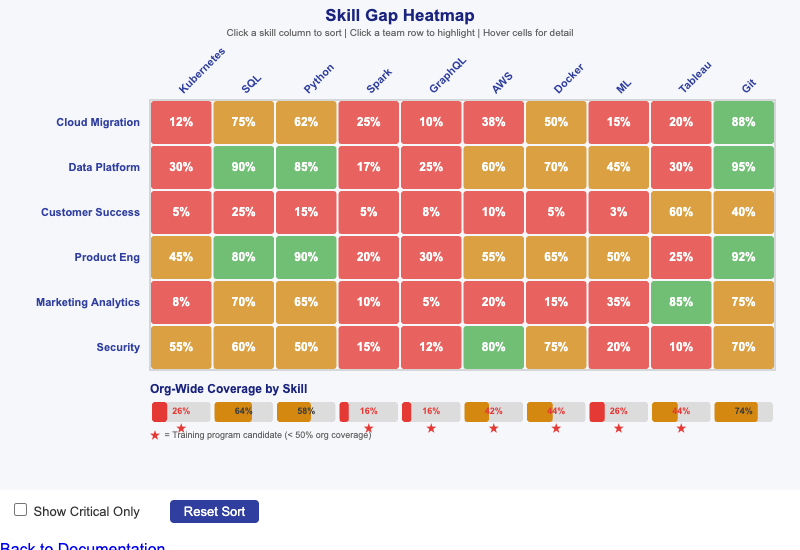Viewport: 800px width, 550px height.
Task: Click the star below the Spark coverage bar
Action: [x=369, y=428]
